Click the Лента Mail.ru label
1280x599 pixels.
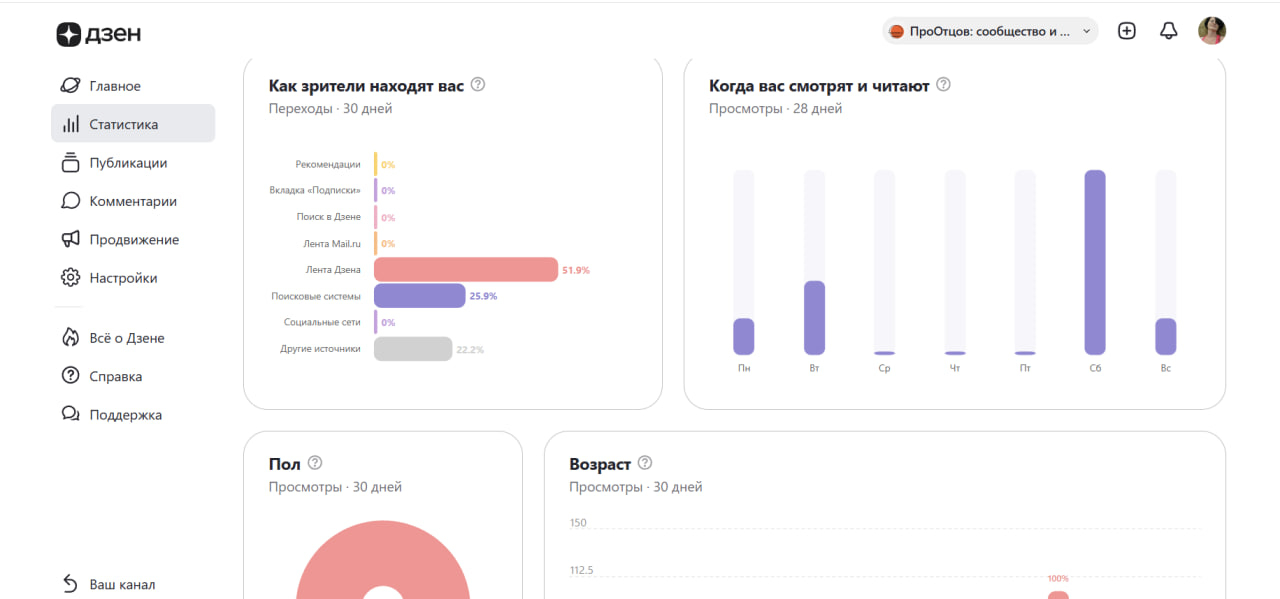332,243
